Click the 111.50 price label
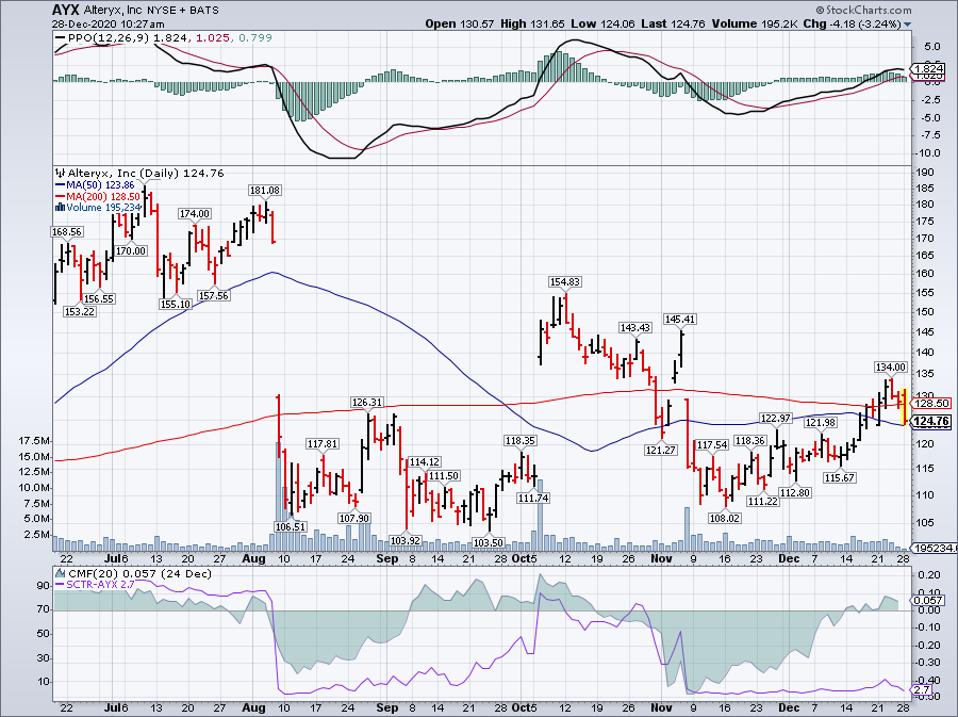This screenshot has width=958, height=717. (x=444, y=476)
